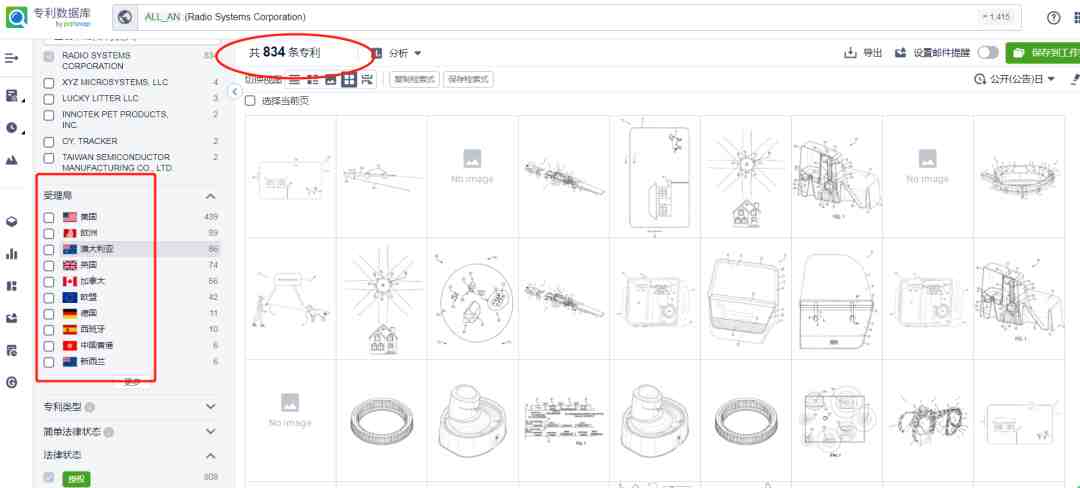Click the 复制检索式 copy query button
This screenshot has height=488, width=1080.
pyautogui.click(x=415, y=80)
